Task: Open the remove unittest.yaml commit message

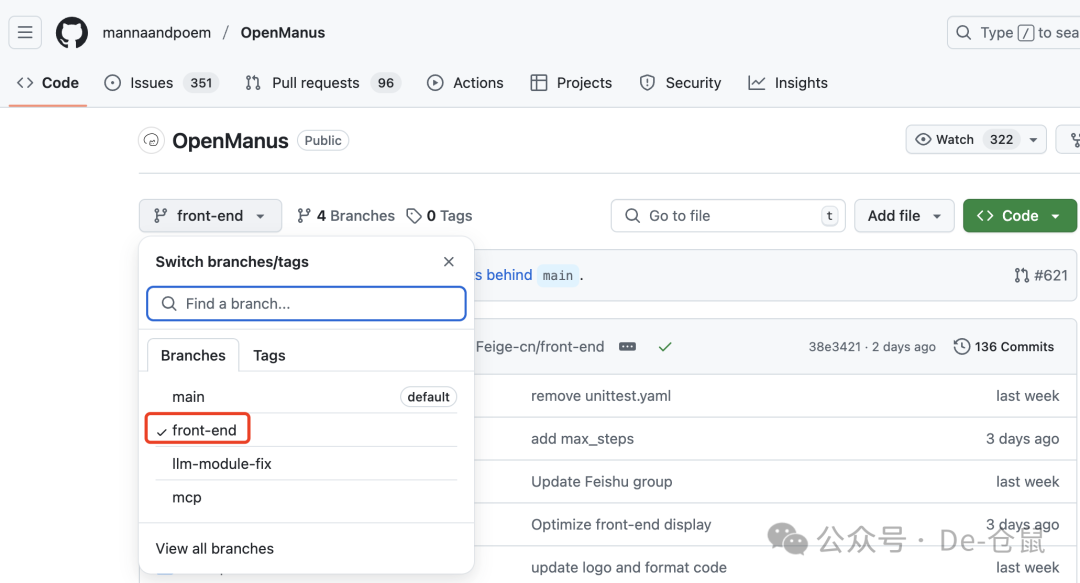Action: 601,396
